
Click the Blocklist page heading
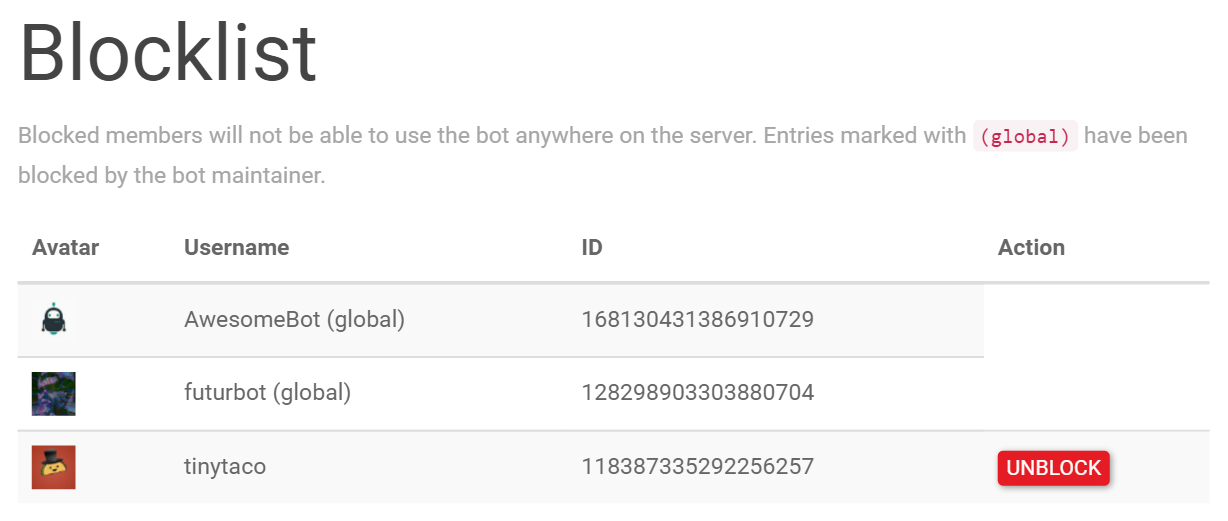(168, 52)
